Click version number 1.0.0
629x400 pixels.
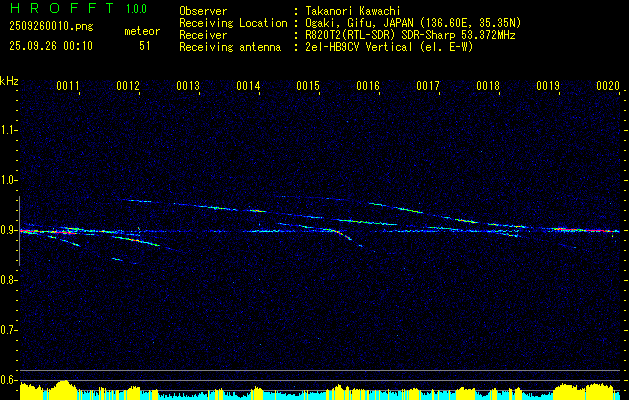[136, 9]
